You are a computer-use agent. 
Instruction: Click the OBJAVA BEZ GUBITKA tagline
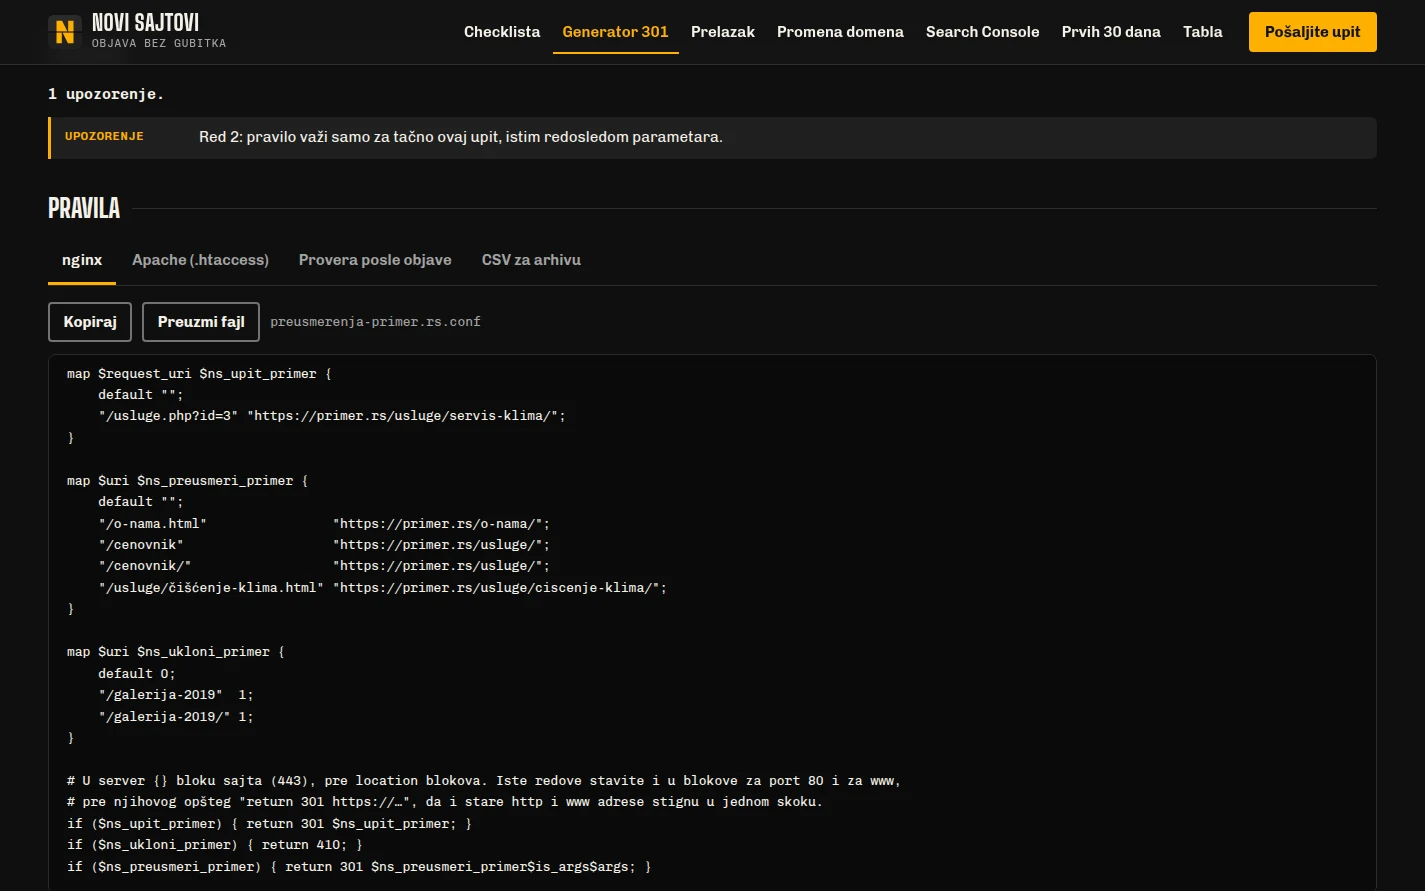pos(159,43)
